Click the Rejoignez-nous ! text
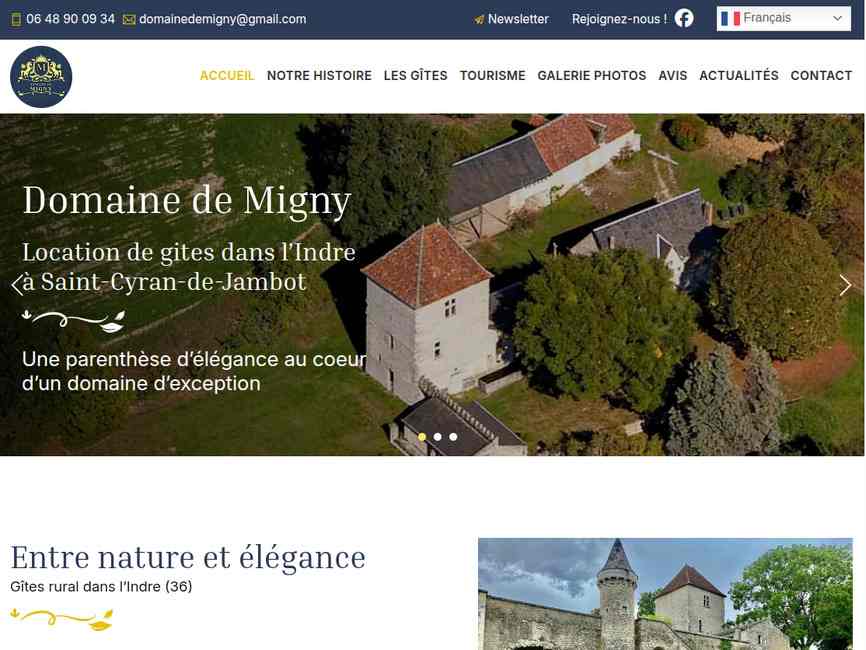Viewport: 866px width, 650px height. (619, 19)
